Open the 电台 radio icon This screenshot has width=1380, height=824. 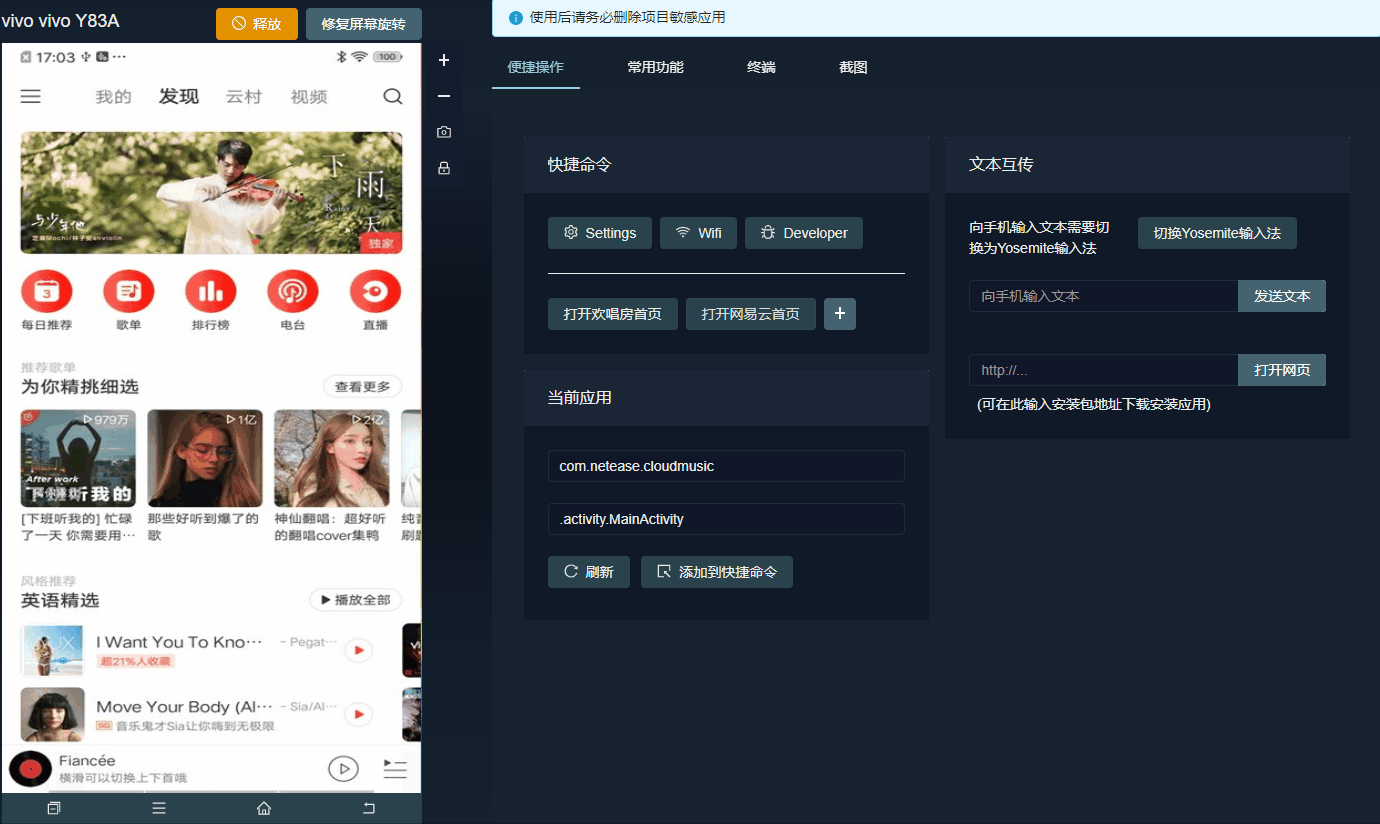pos(293,291)
